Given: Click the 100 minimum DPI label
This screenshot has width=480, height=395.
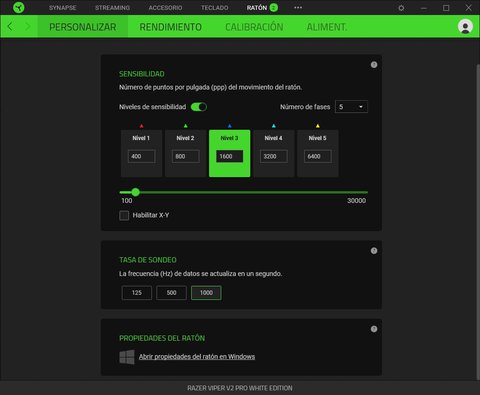Looking at the screenshot, I should pos(127,201).
